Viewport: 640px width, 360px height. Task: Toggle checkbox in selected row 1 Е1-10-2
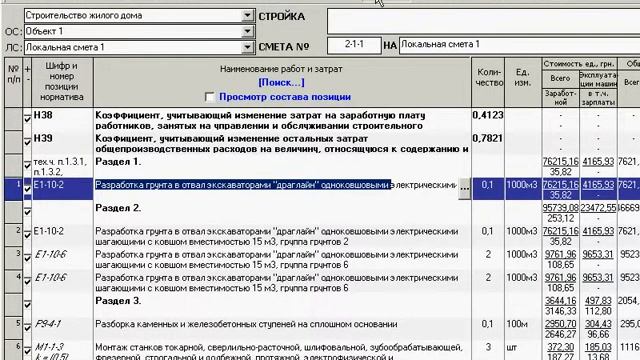click(27, 189)
